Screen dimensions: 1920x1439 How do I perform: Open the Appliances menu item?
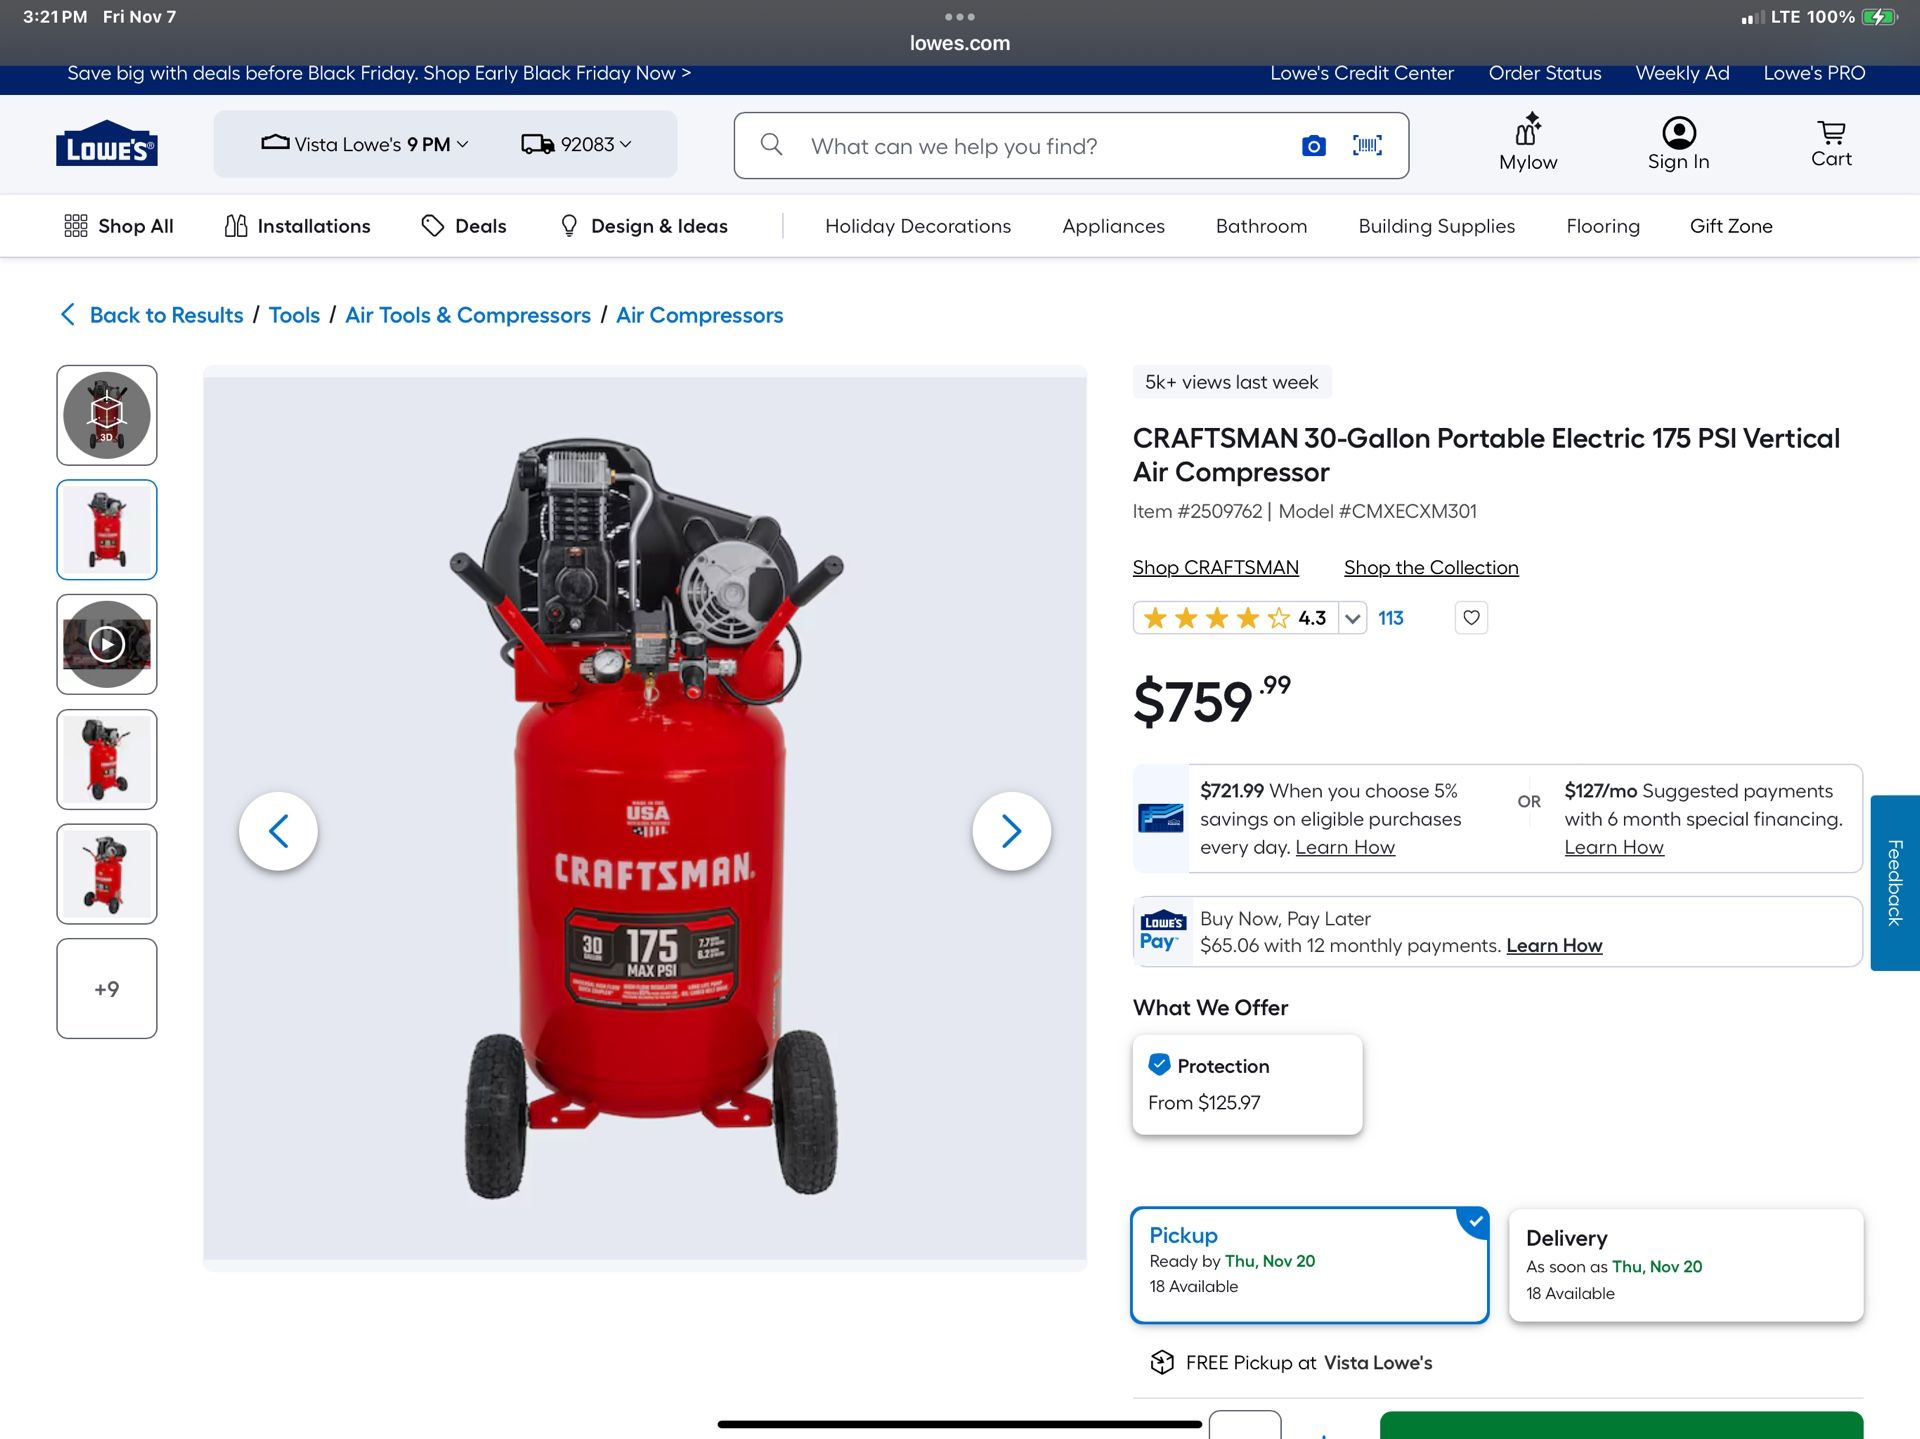coord(1113,226)
